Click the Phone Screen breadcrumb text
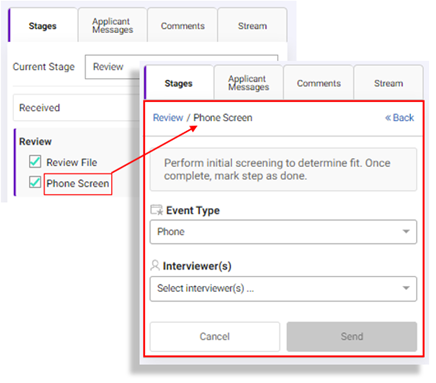 tap(223, 118)
